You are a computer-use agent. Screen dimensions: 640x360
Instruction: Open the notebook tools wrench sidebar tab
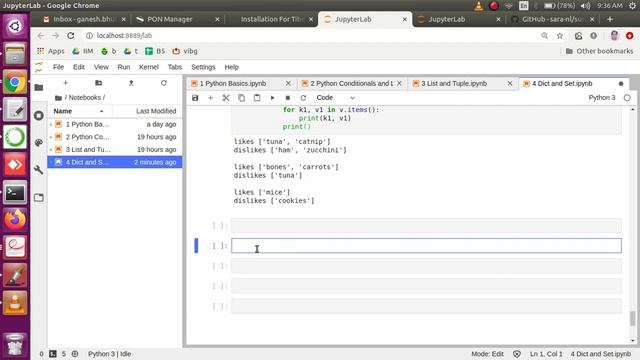(39, 170)
